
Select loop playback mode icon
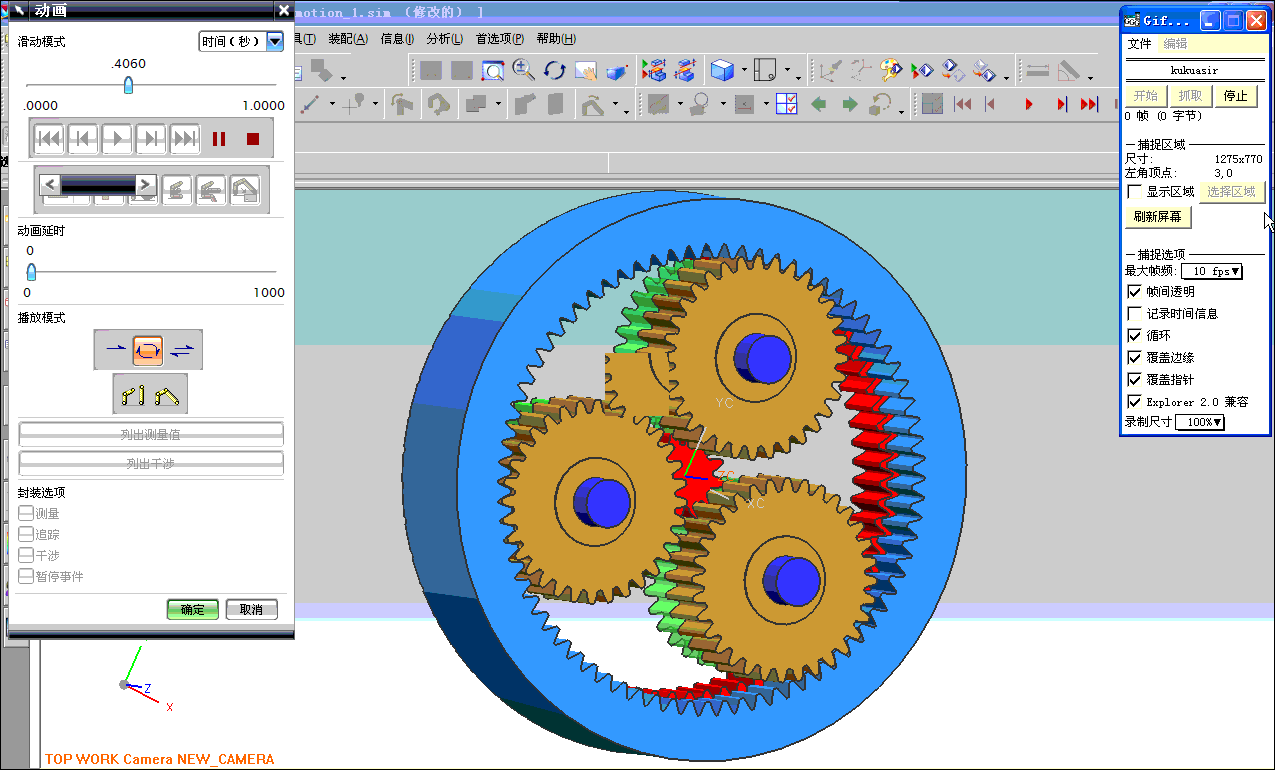pyautogui.click(x=148, y=349)
